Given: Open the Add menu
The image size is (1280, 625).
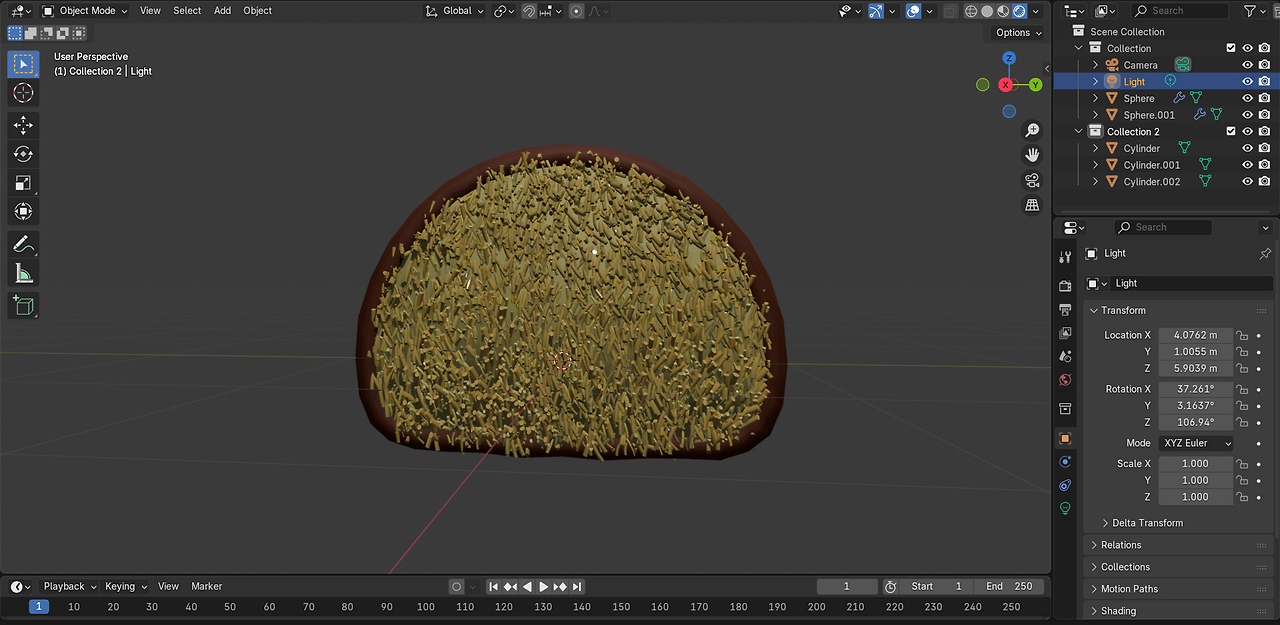Looking at the screenshot, I should pyautogui.click(x=222, y=11).
